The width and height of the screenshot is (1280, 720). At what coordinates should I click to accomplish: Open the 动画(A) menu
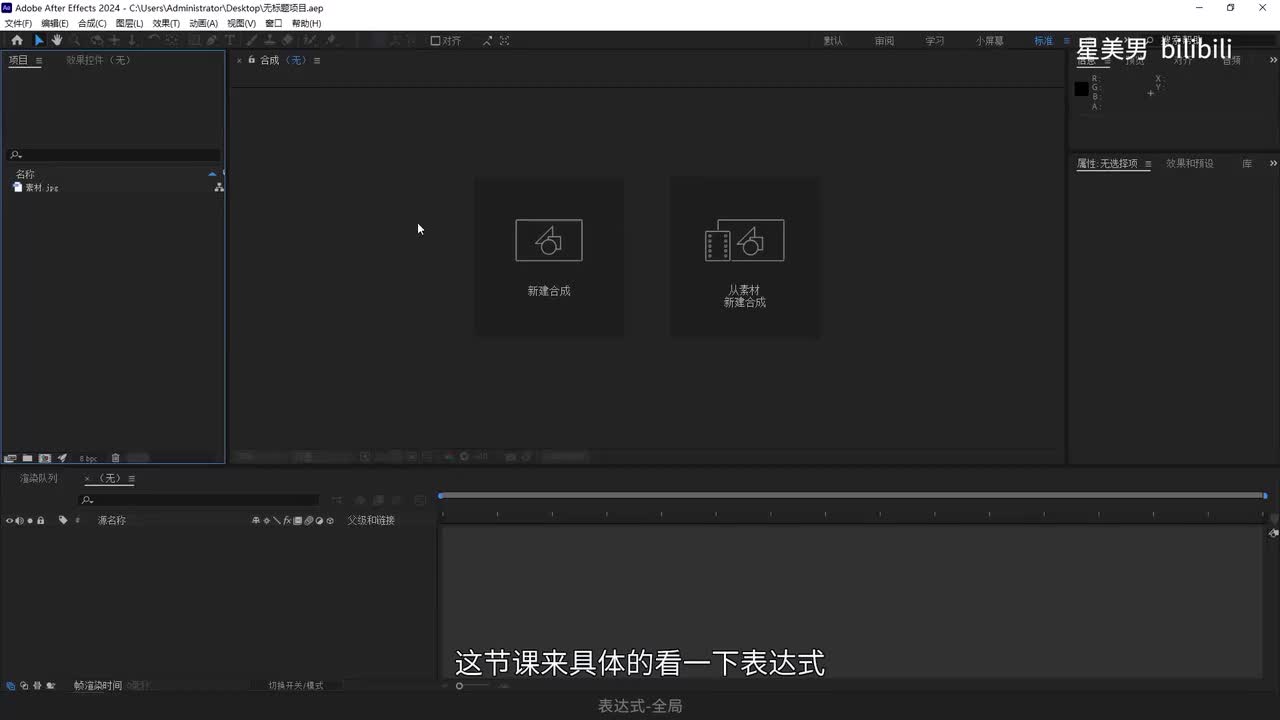pyautogui.click(x=203, y=23)
